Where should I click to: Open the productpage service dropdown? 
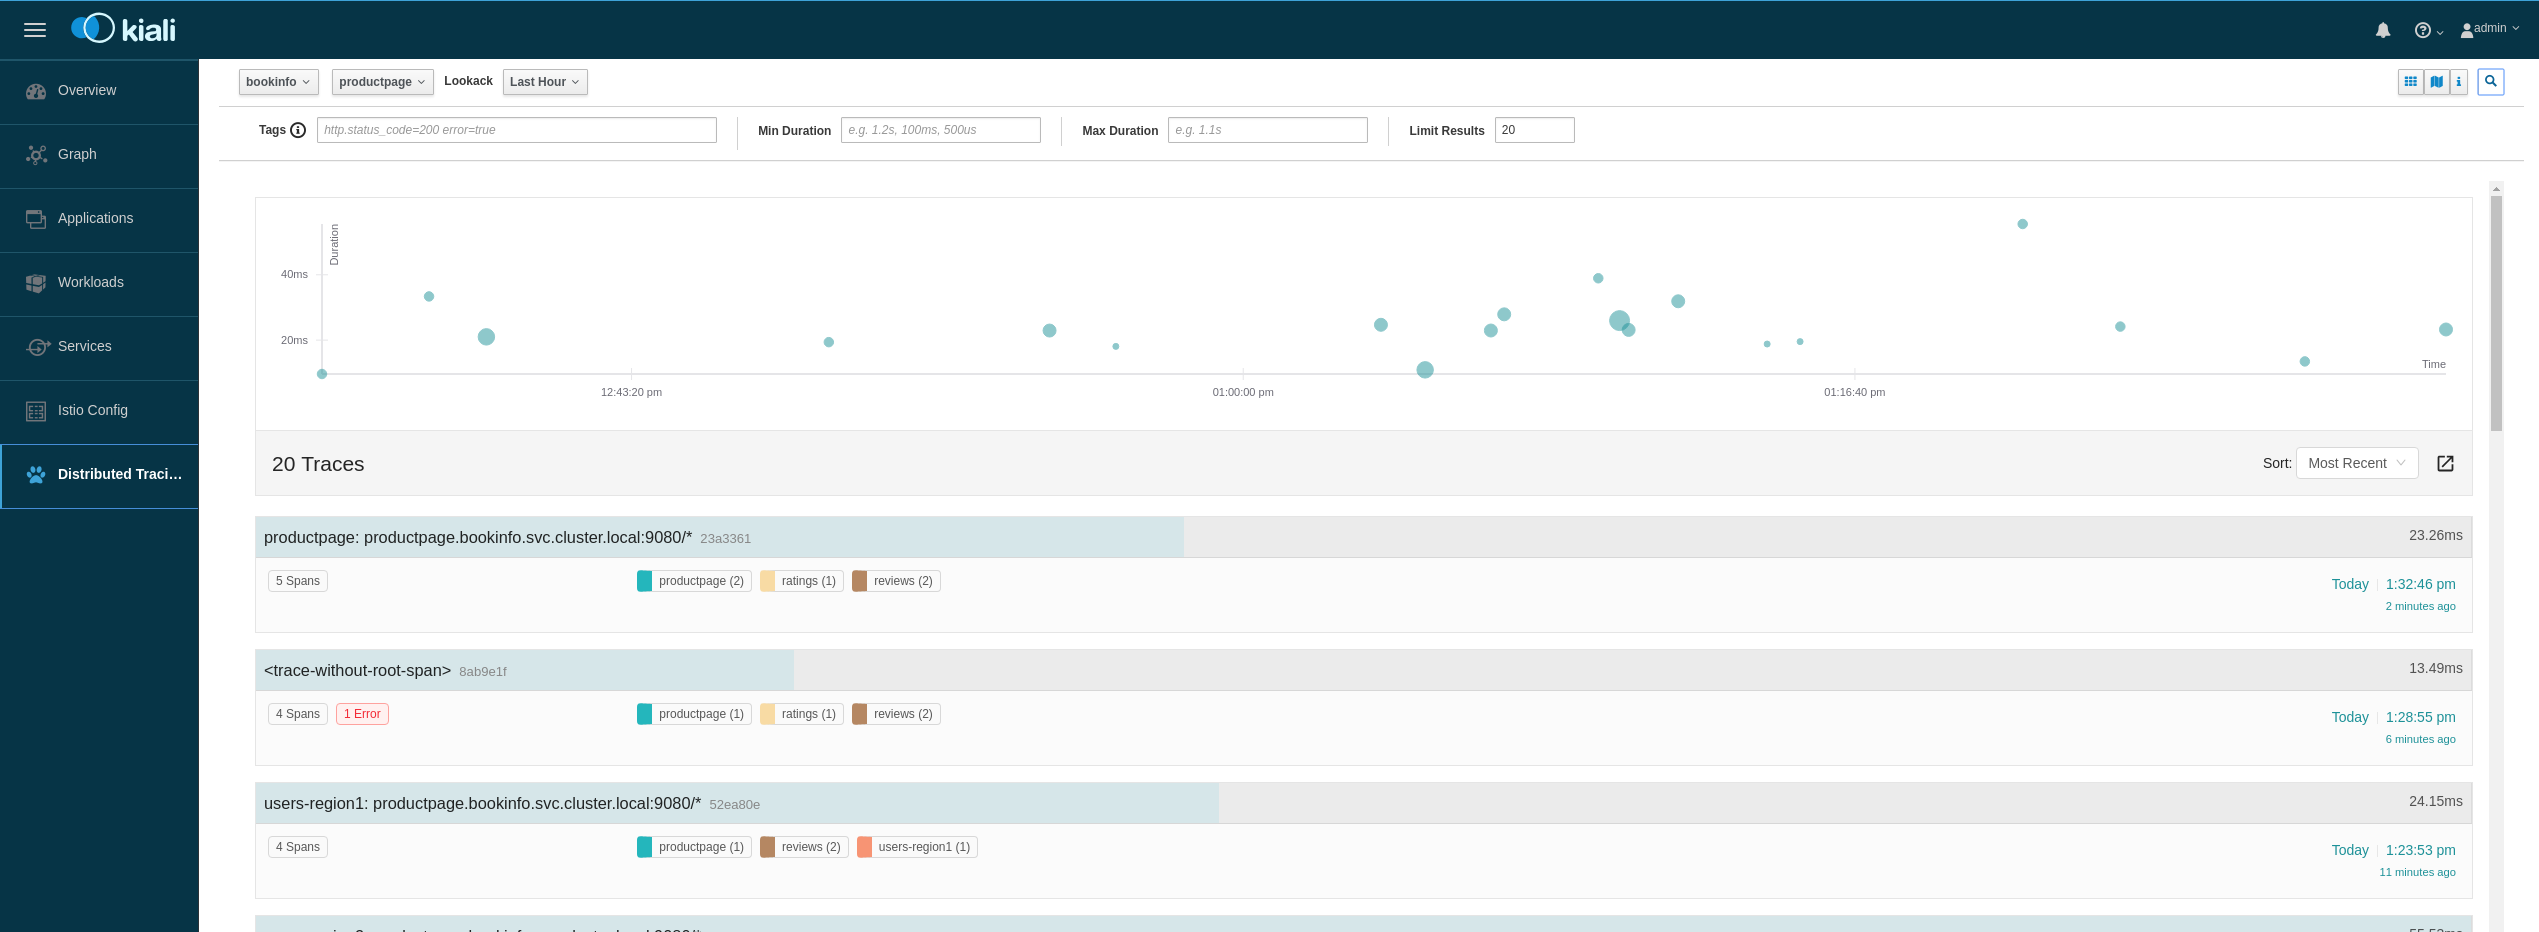[382, 82]
